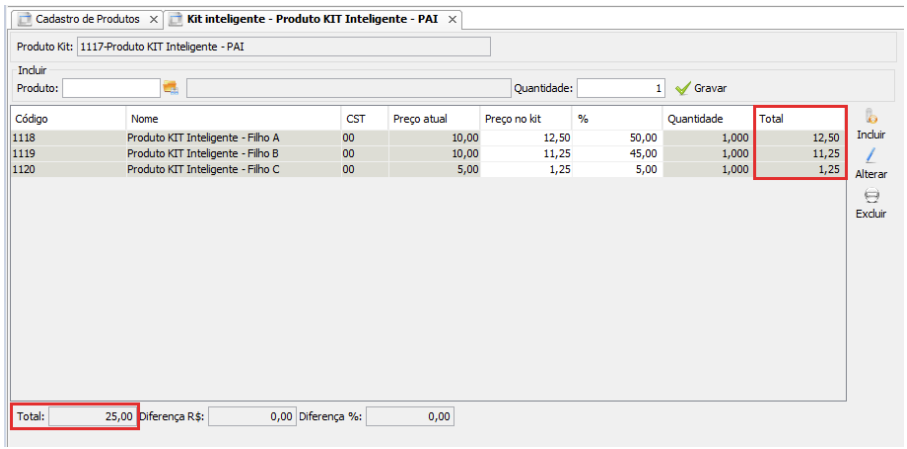The image size is (907, 449).
Task: Switch to Cadastro de Produtos tab
Action: click(86, 19)
